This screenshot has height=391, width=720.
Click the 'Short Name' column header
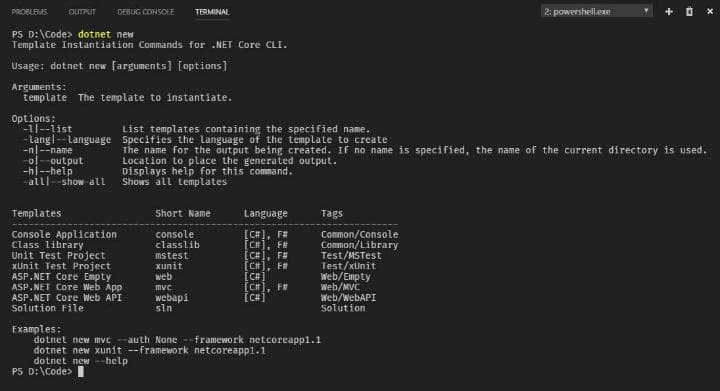tap(183, 213)
